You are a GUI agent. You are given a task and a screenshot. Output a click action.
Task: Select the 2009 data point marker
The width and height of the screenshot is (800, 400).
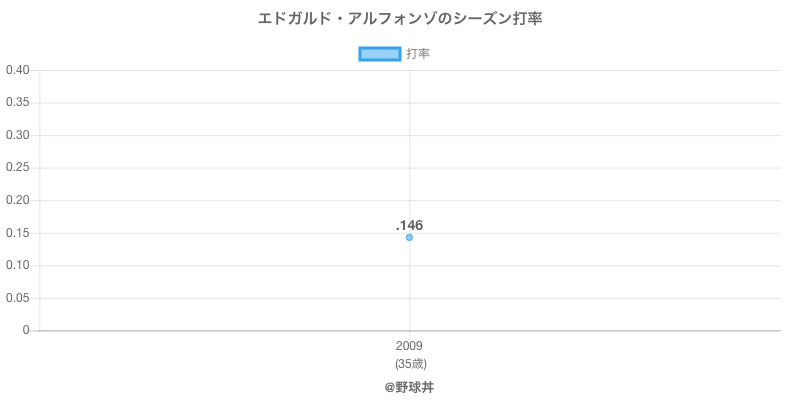(x=409, y=237)
